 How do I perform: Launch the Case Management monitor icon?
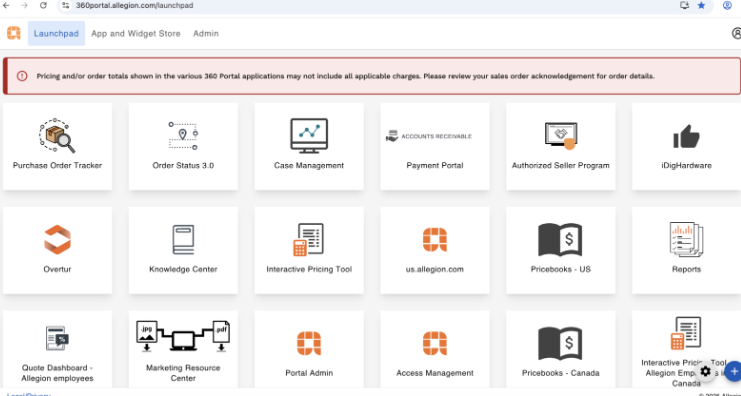(309, 136)
